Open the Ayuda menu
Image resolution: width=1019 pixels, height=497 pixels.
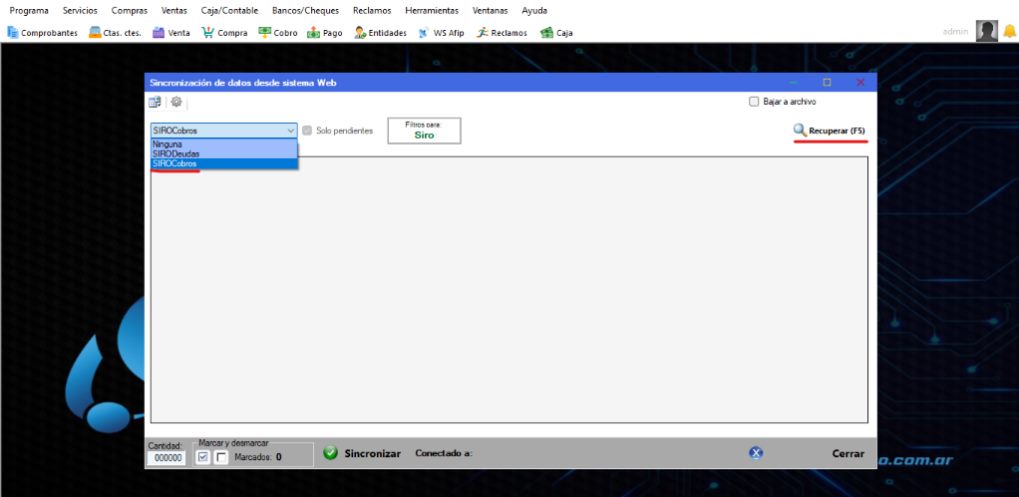click(534, 10)
